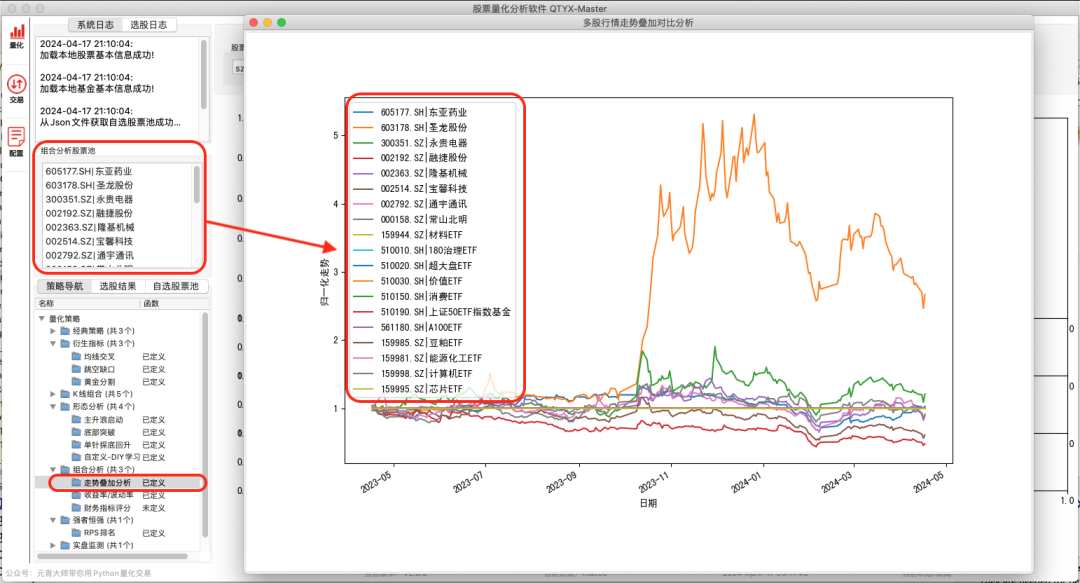
Task: Expand the 经典策略 (共3个) node
Action: pyautogui.click(x=53, y=331)
